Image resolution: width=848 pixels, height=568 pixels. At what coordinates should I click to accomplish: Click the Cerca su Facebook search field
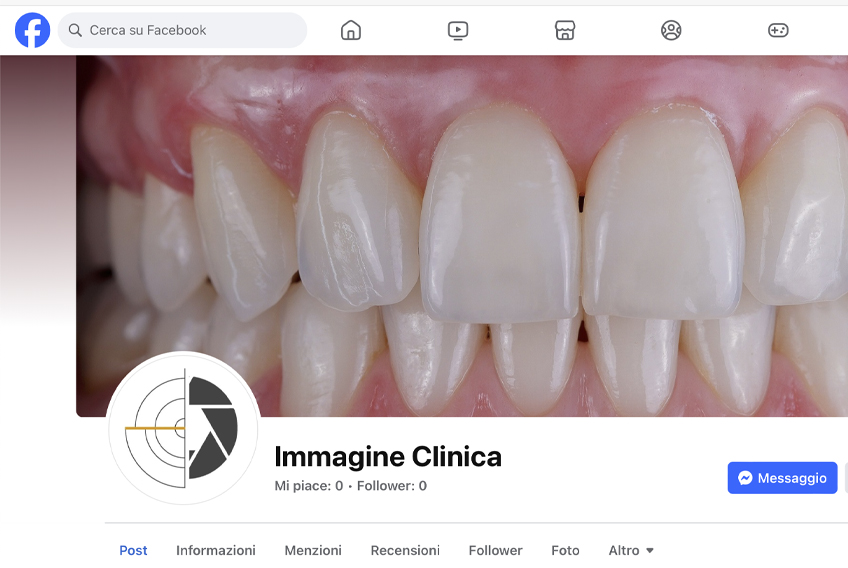[x=182, y=30]
